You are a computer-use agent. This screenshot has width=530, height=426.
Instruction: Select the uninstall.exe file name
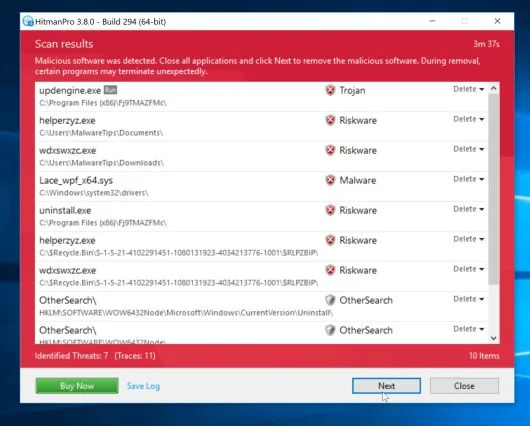point(65,211)
